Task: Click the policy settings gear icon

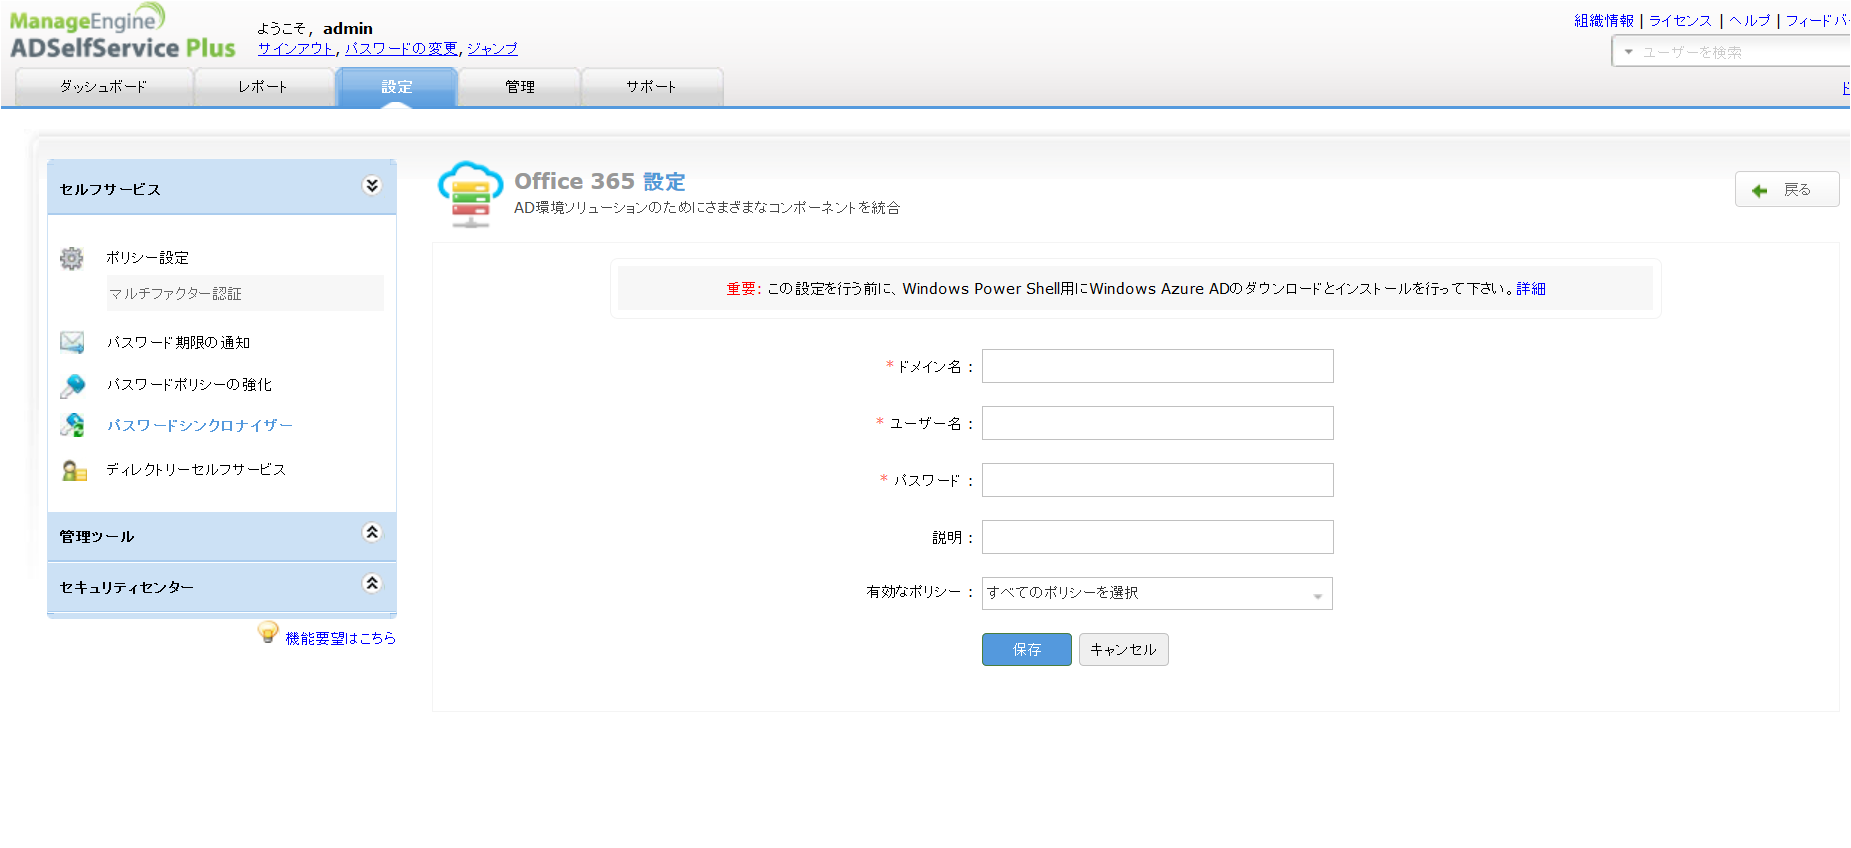Action: point(72,258)
